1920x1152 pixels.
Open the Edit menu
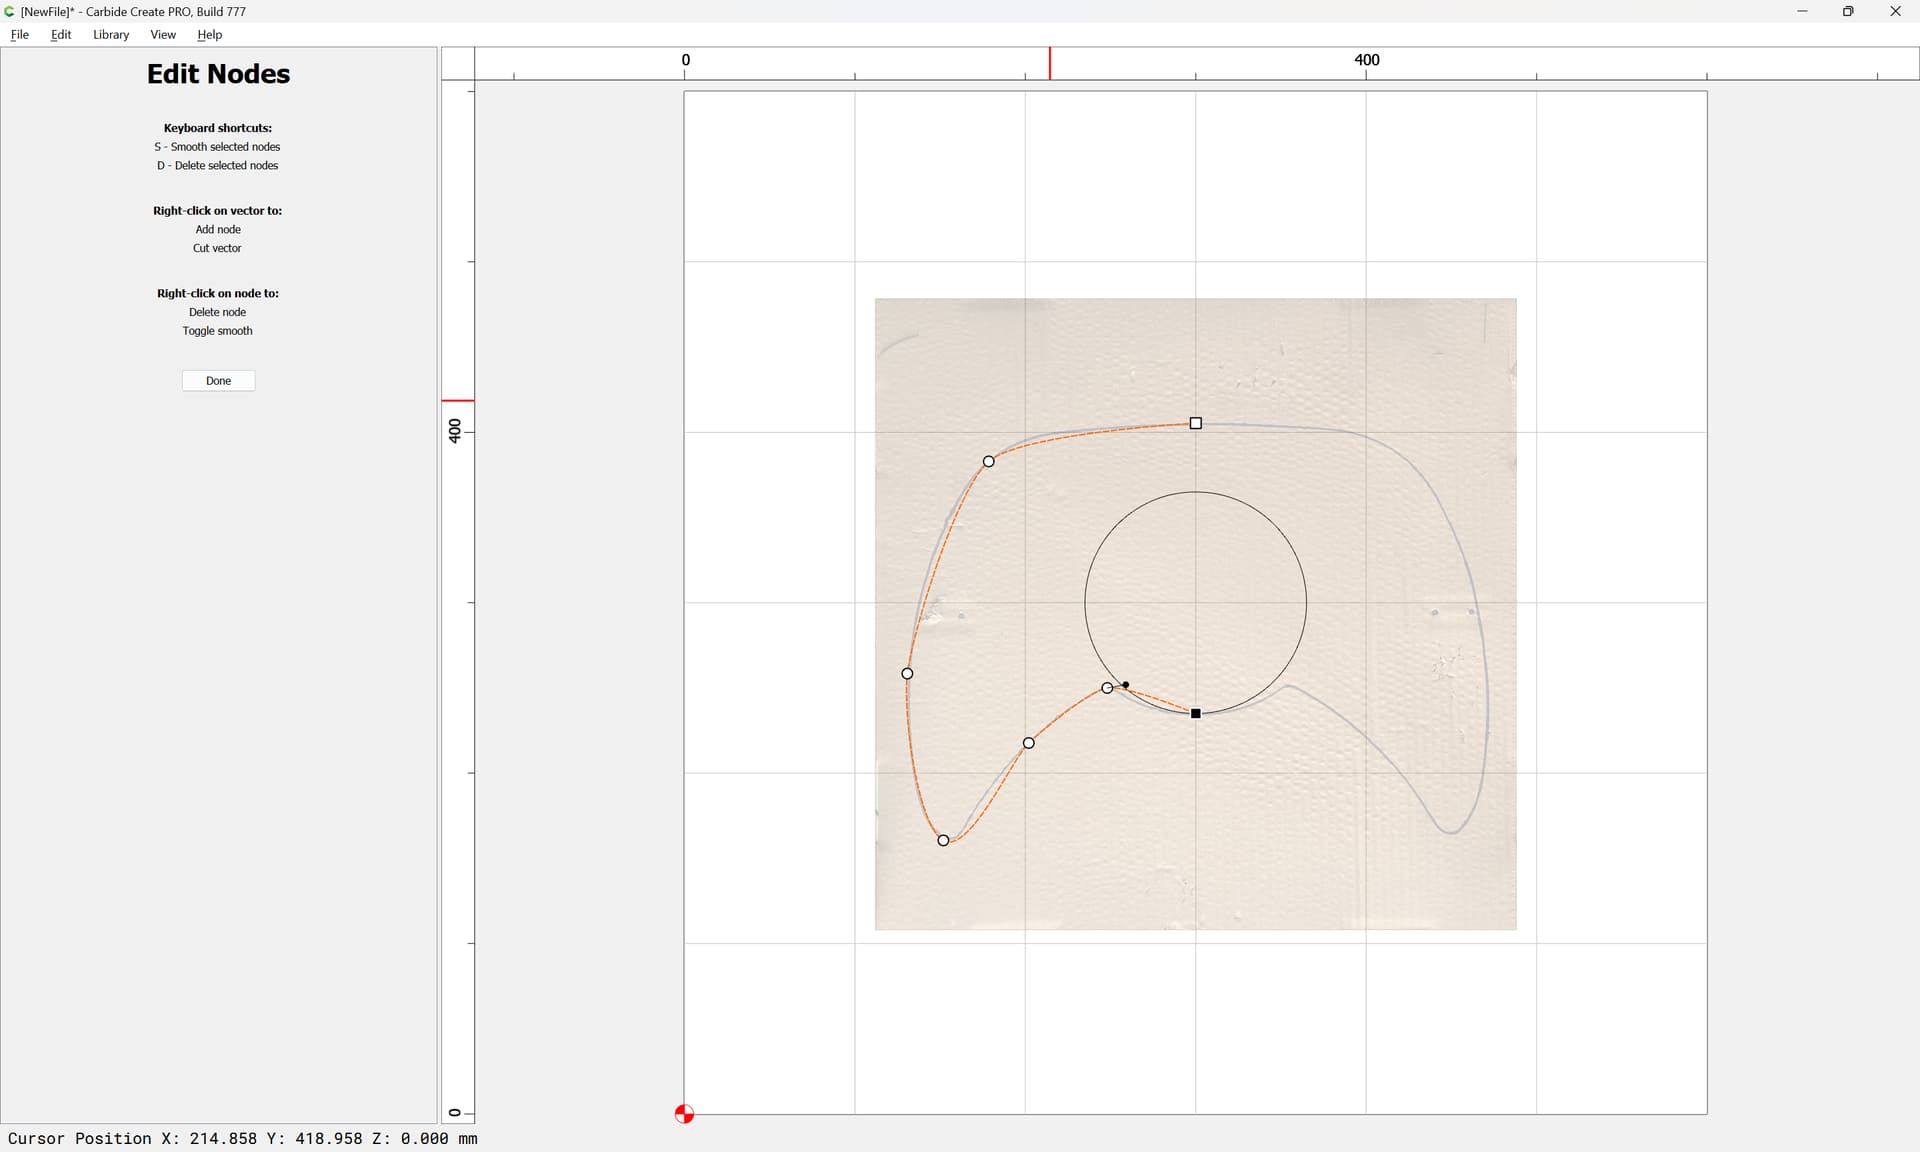tap(61, 34)
